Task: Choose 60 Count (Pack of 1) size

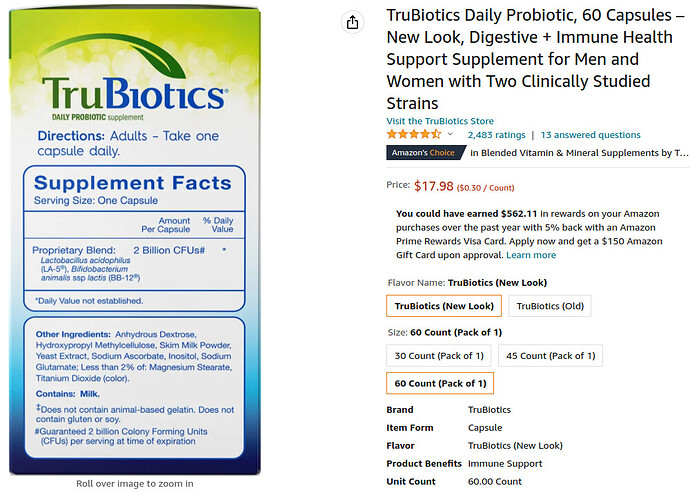Action: coord(440,383)
